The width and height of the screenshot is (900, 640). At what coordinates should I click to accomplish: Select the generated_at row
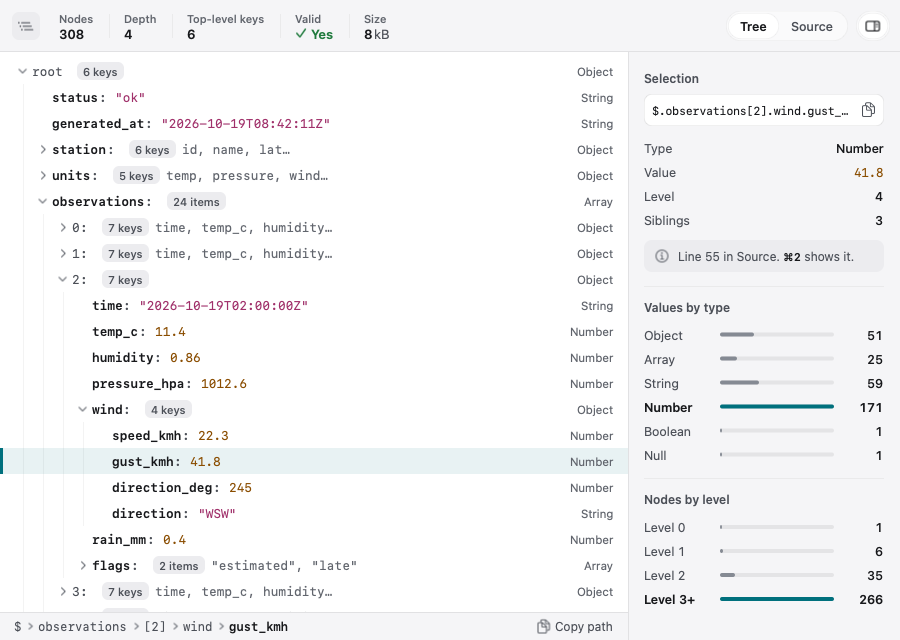click(314, 124)
